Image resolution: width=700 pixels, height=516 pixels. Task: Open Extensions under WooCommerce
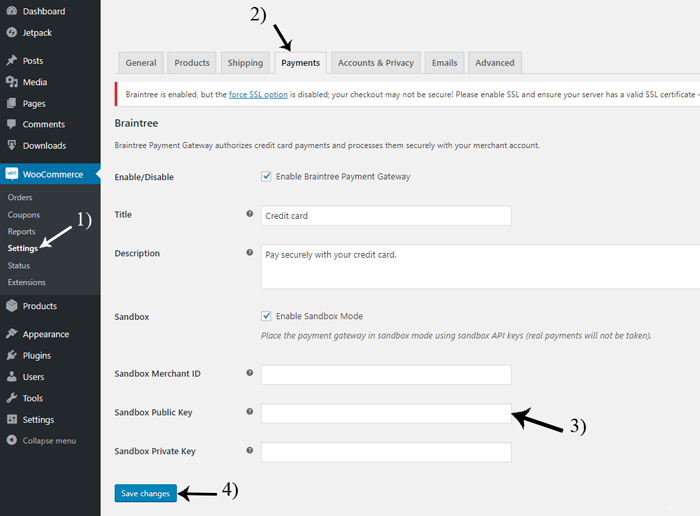(26, 283)
